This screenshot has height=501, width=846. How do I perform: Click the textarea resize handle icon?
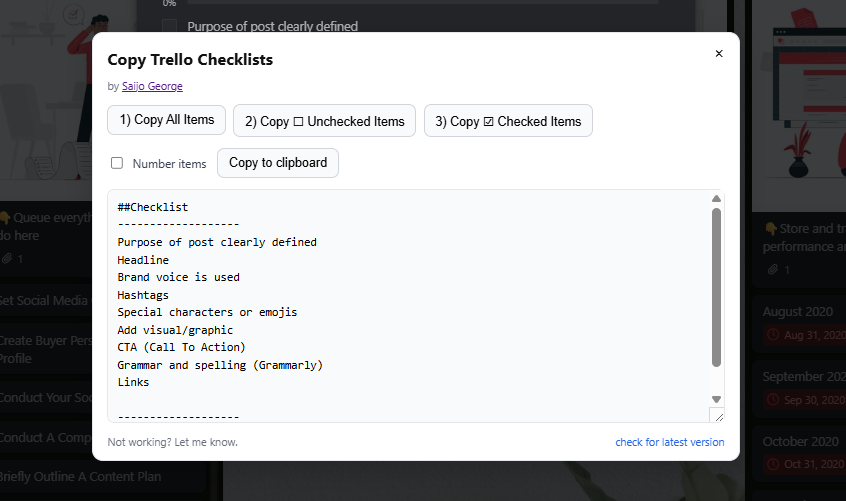(x=717, y=415)
